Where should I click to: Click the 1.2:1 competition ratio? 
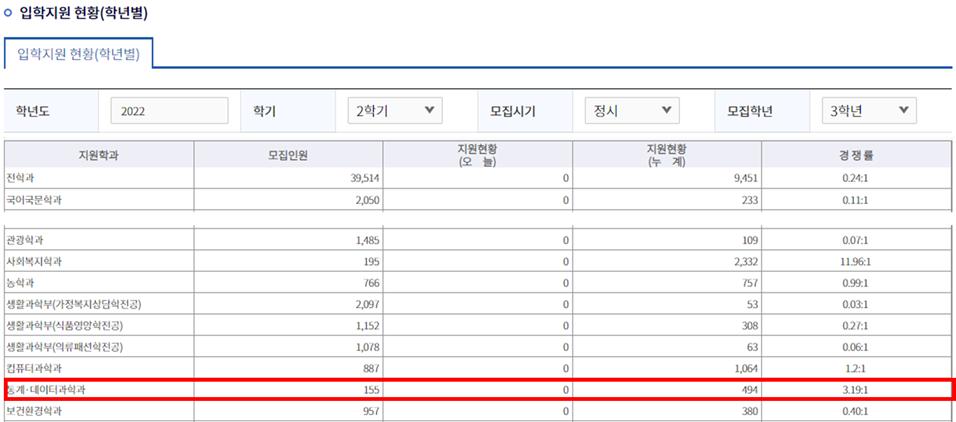click(856, 368)
